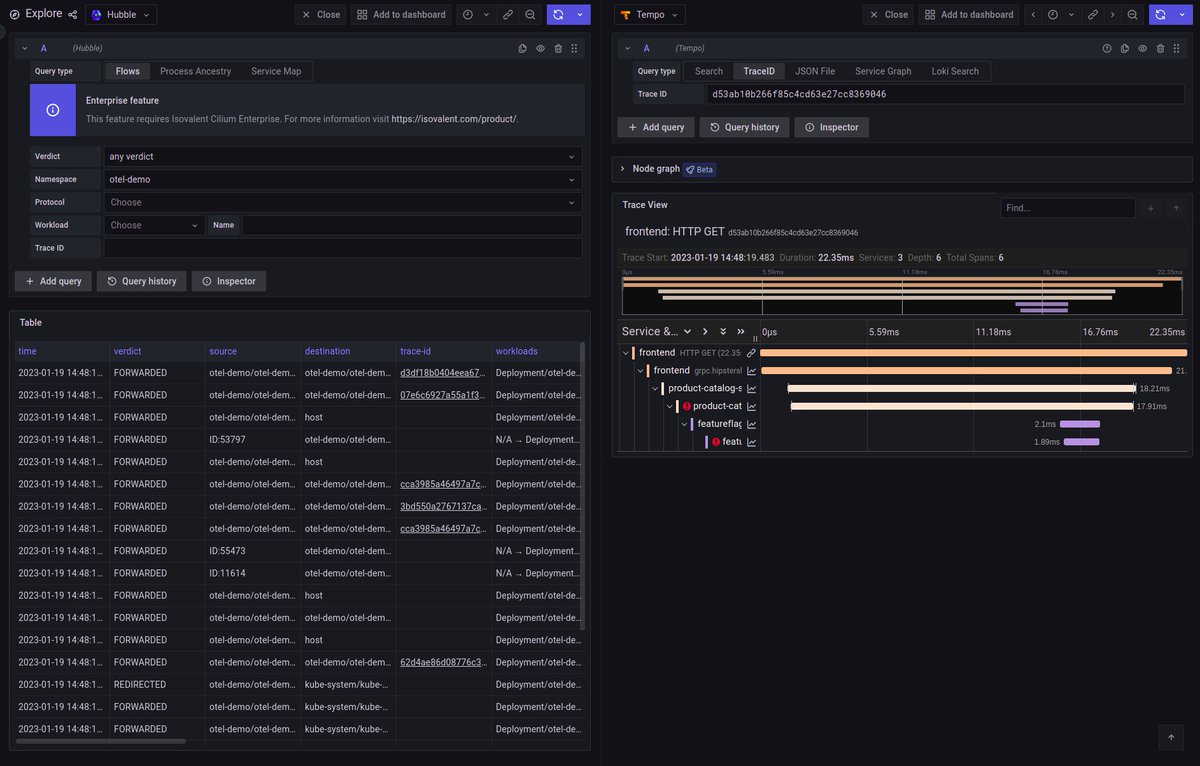
Task: Open the Verdict dropdown
Action: [343, 157]
